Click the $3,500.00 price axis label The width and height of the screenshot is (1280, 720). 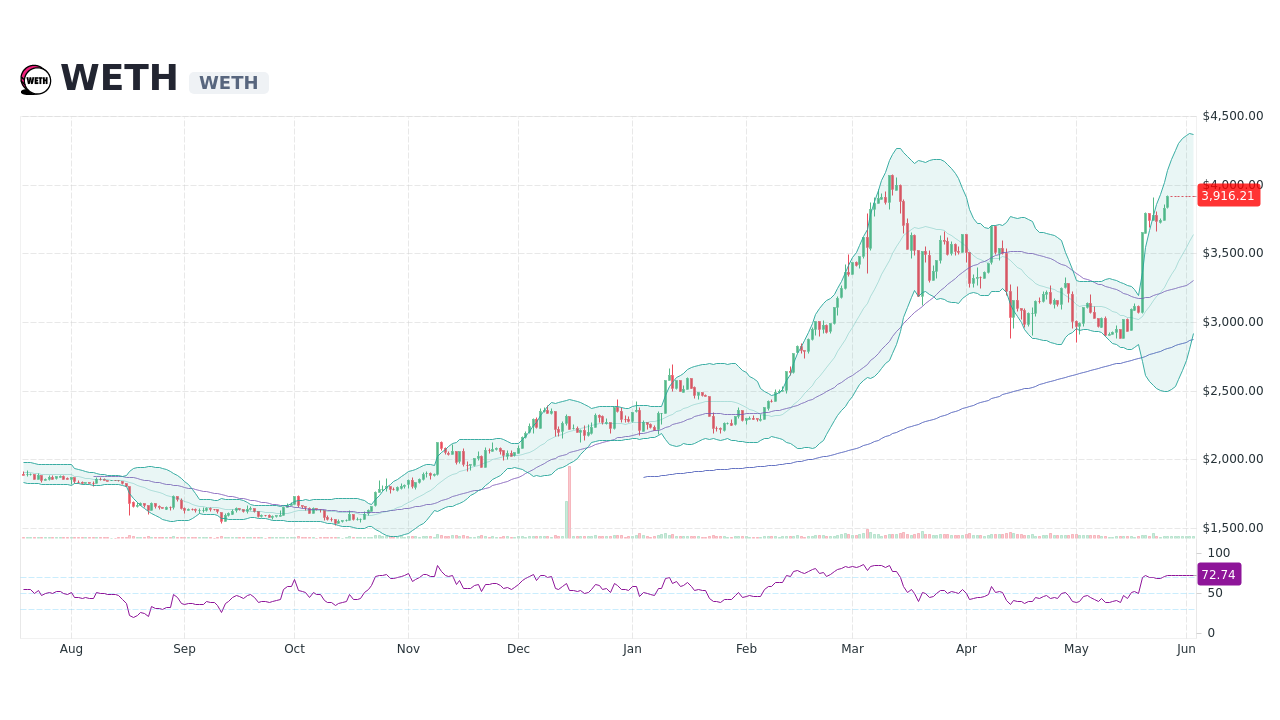coord(1233,253)
